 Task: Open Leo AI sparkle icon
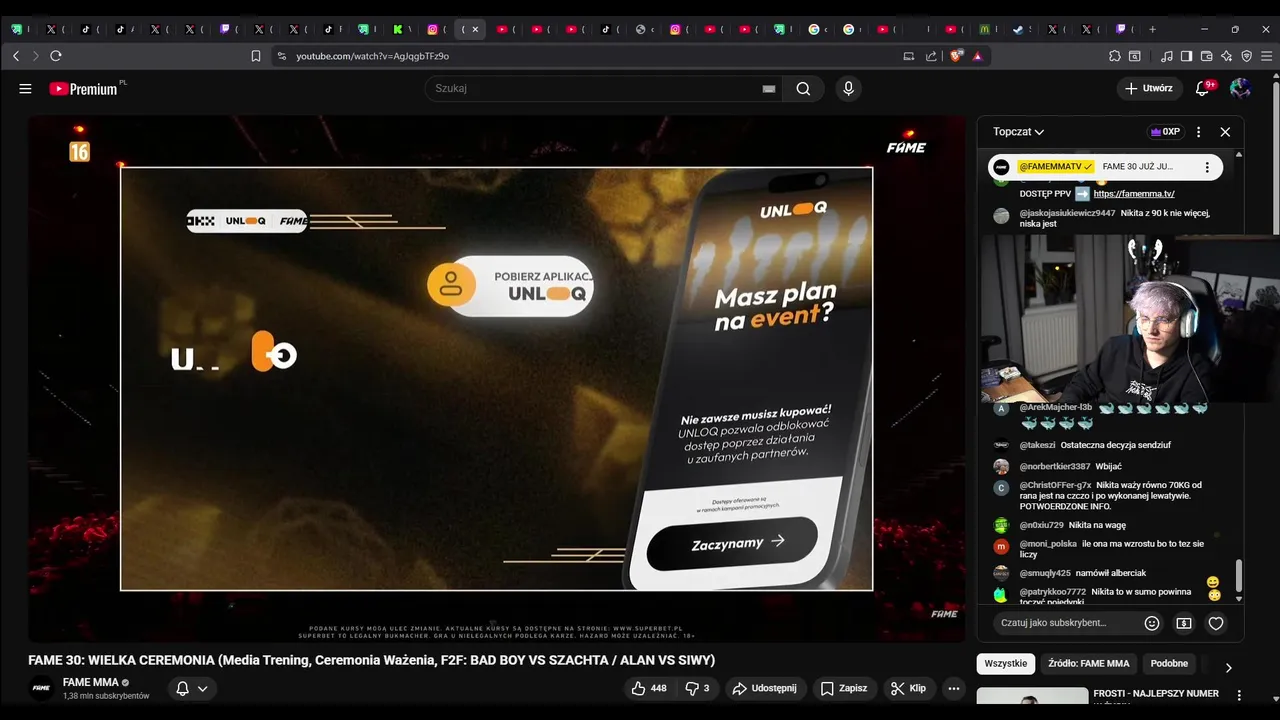click(x=1227, y=56)
